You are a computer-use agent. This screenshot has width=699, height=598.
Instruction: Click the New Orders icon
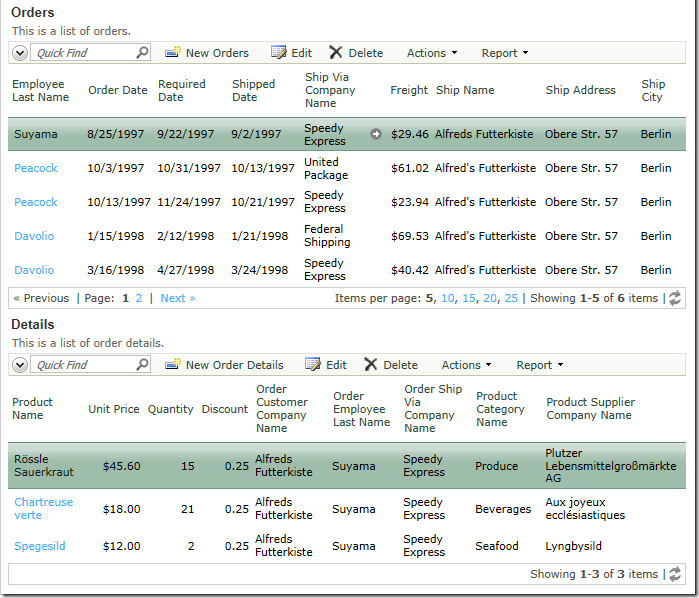pos(173,52)
